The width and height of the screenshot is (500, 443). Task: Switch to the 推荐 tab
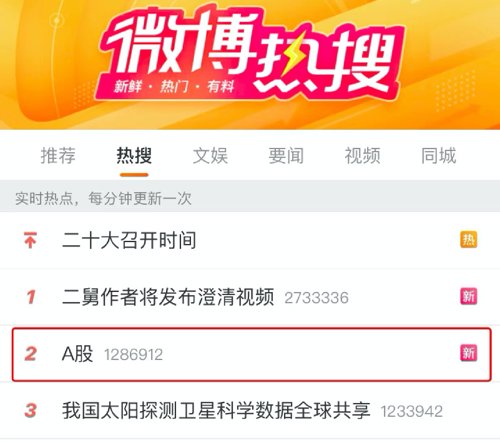tap(58, 155)
